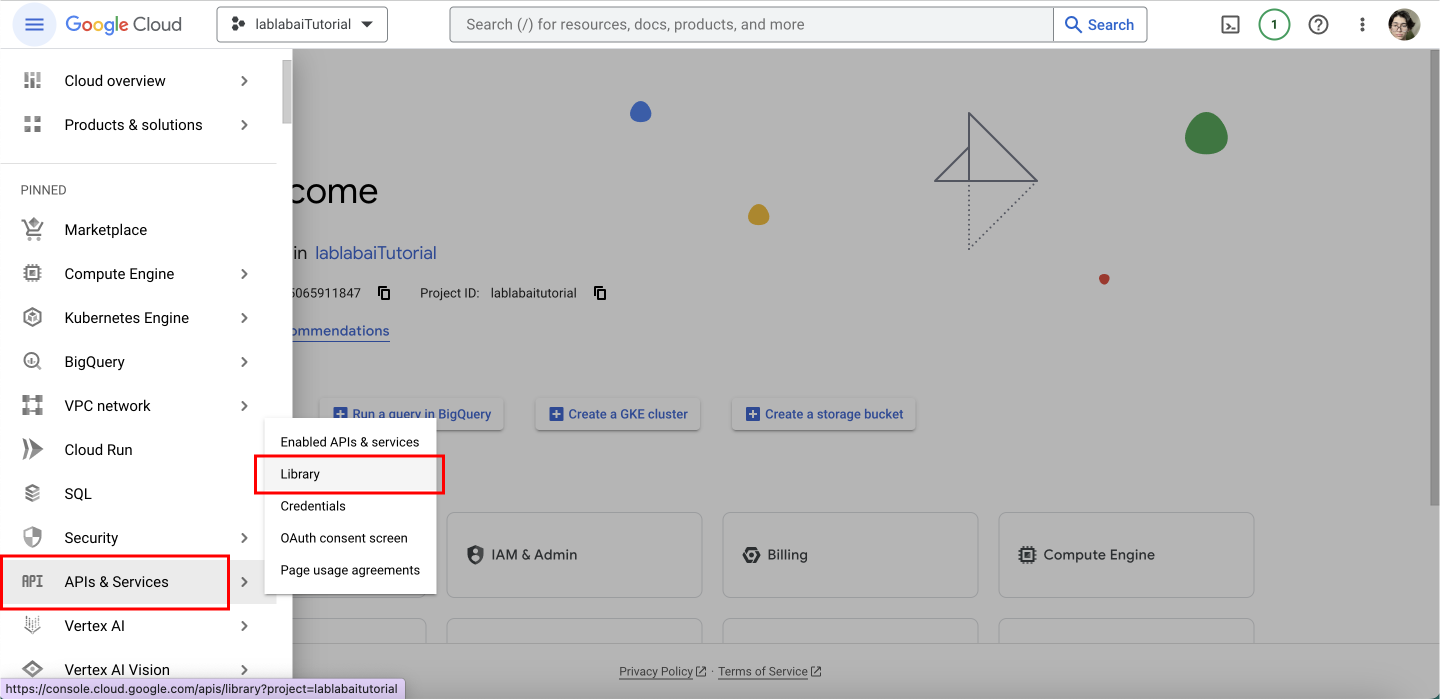Focus the resource search field
This screenshot has width=1440, height=699.
coord(752,24)
